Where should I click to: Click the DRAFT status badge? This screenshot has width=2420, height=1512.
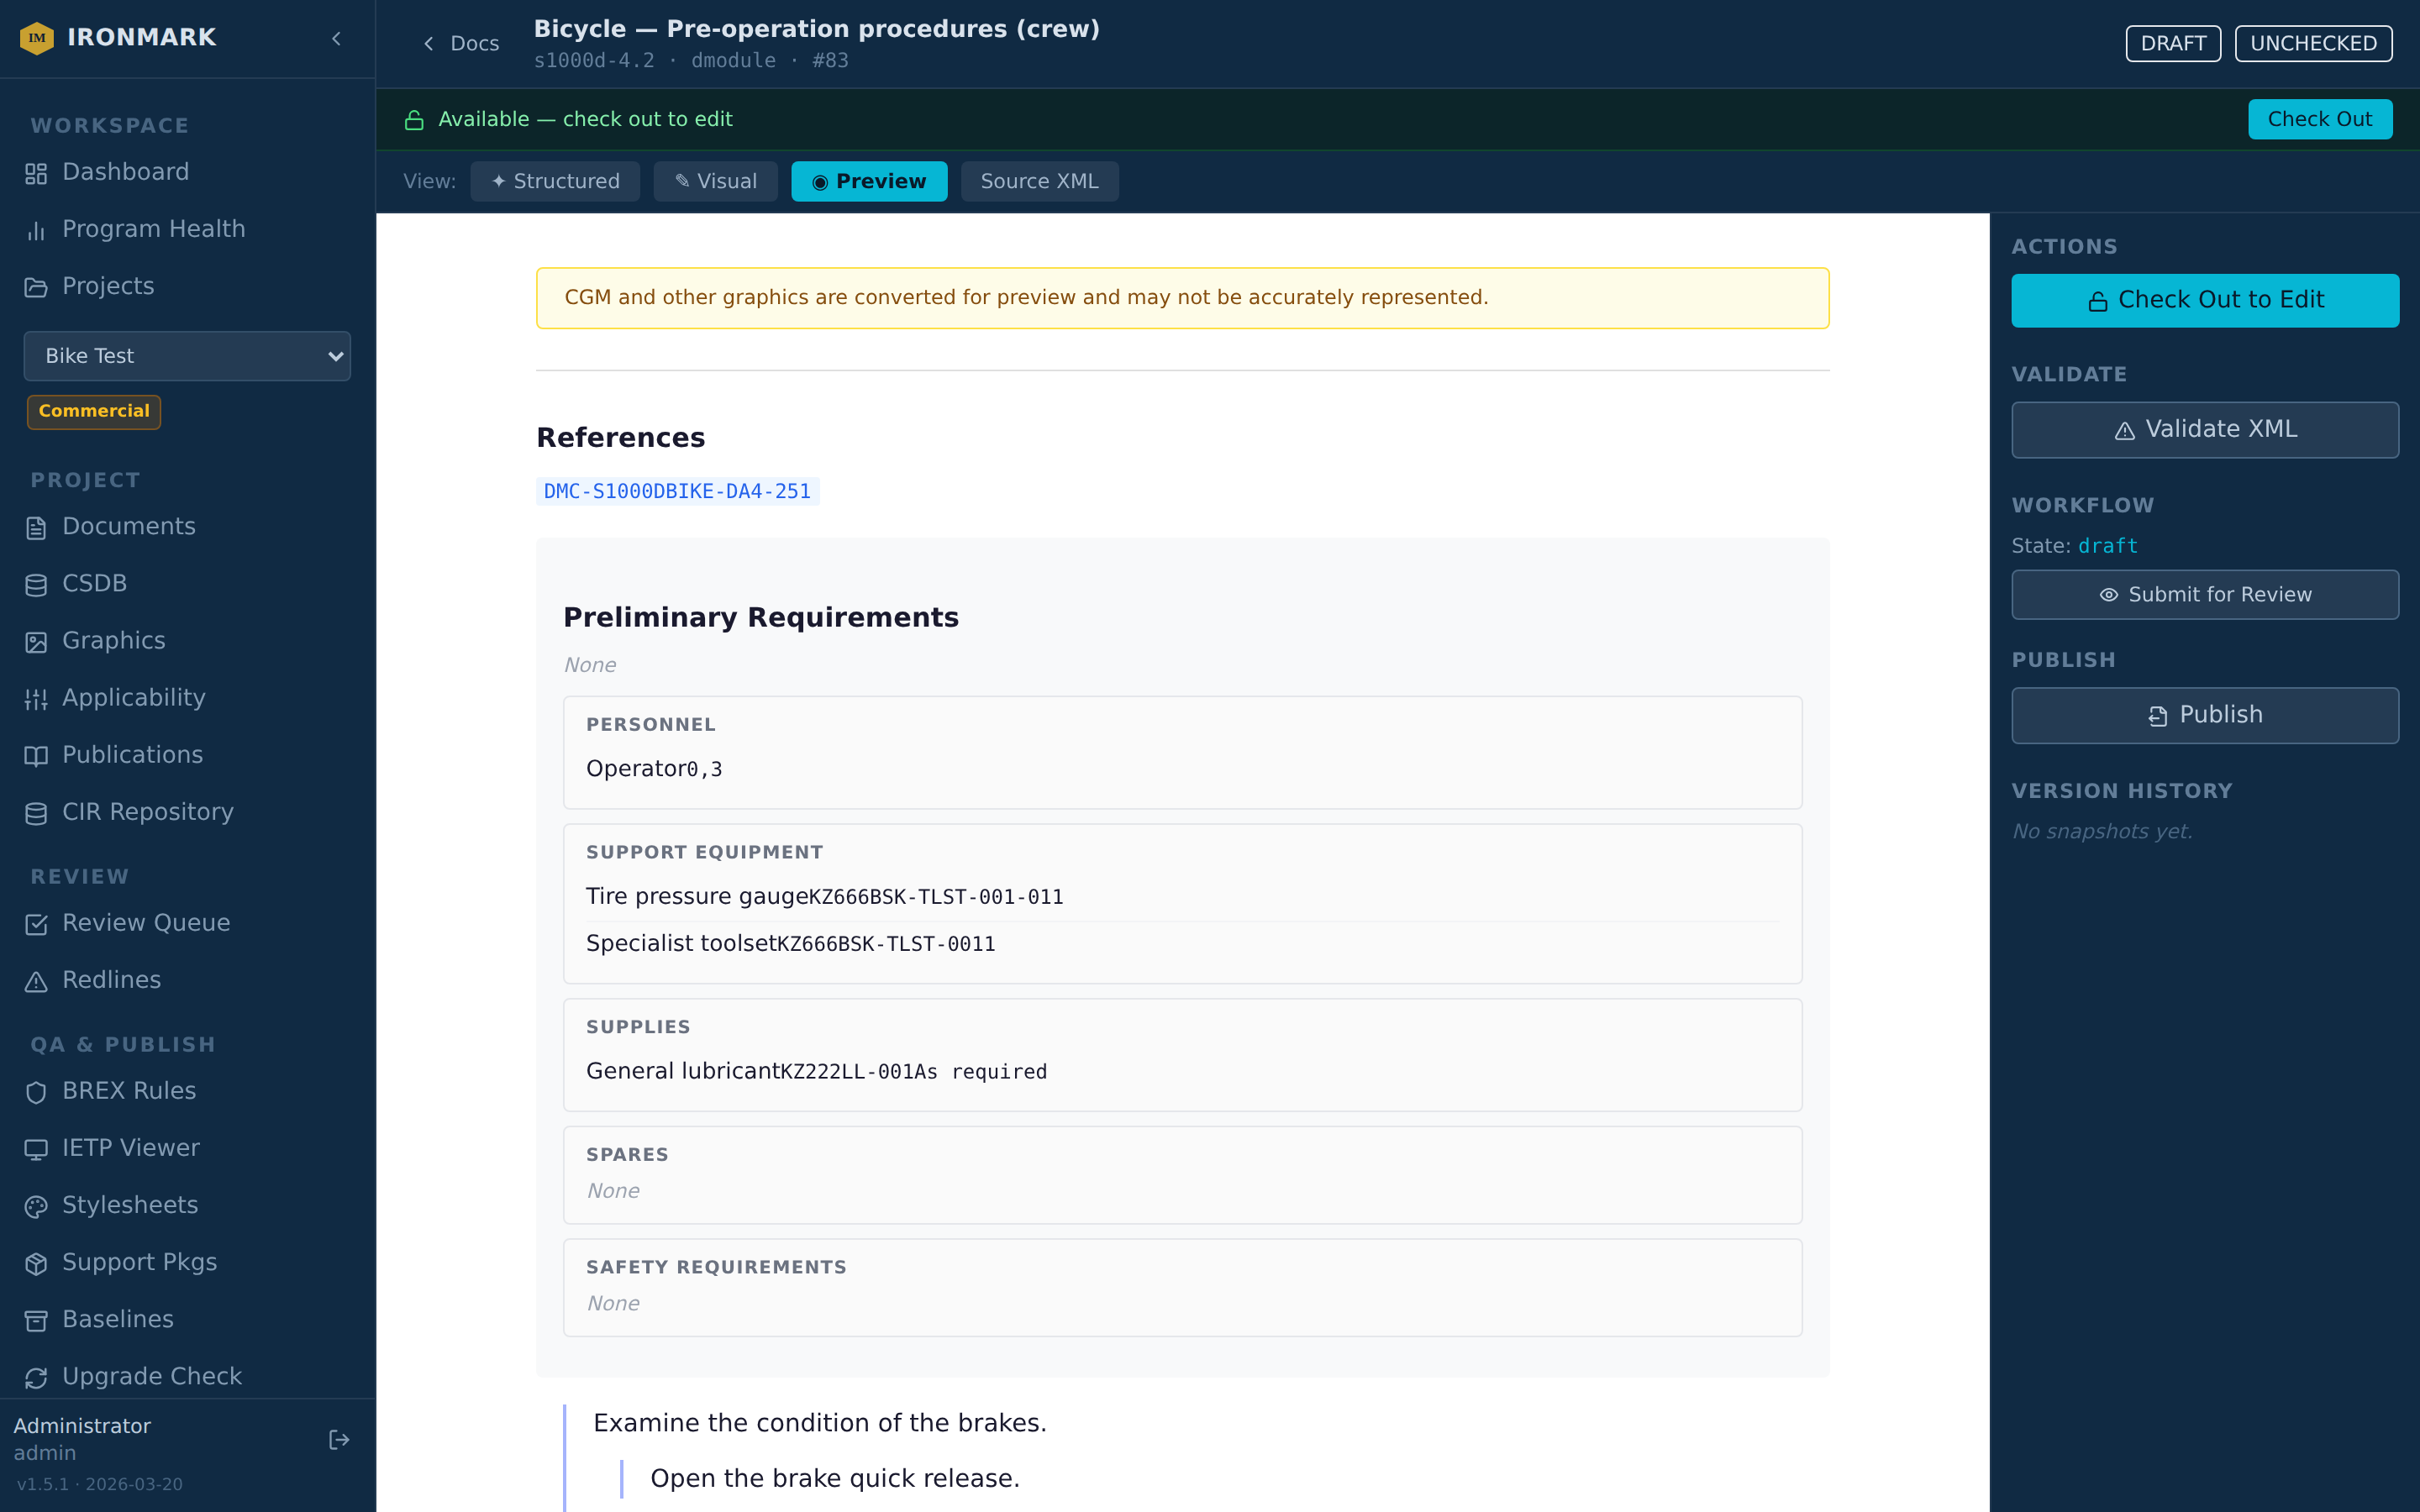tap(2173, 43)
